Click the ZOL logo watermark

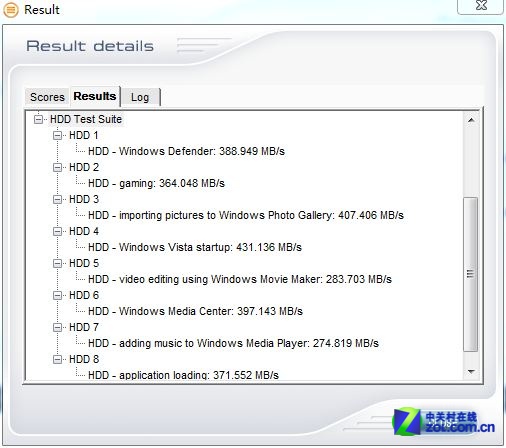(x=444, y=422)
